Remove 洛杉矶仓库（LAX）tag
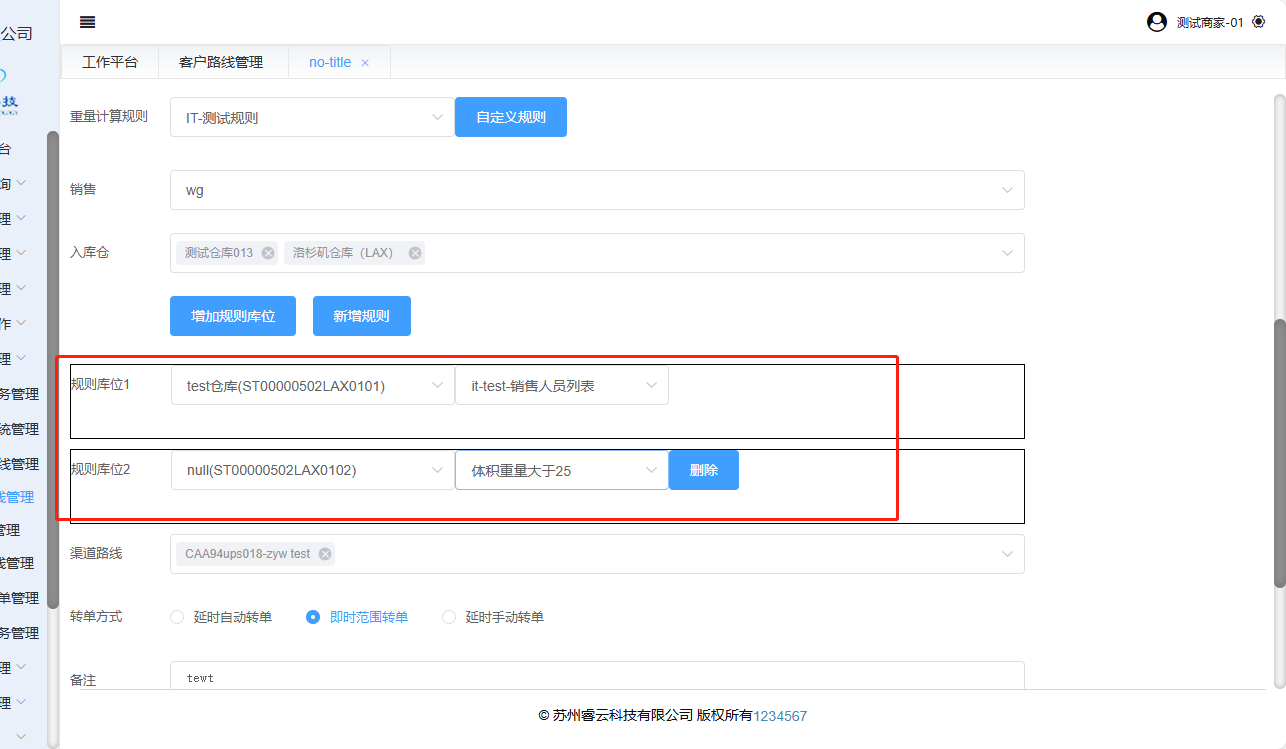Screen dimensions: 1286x749 tap(414, 253)
